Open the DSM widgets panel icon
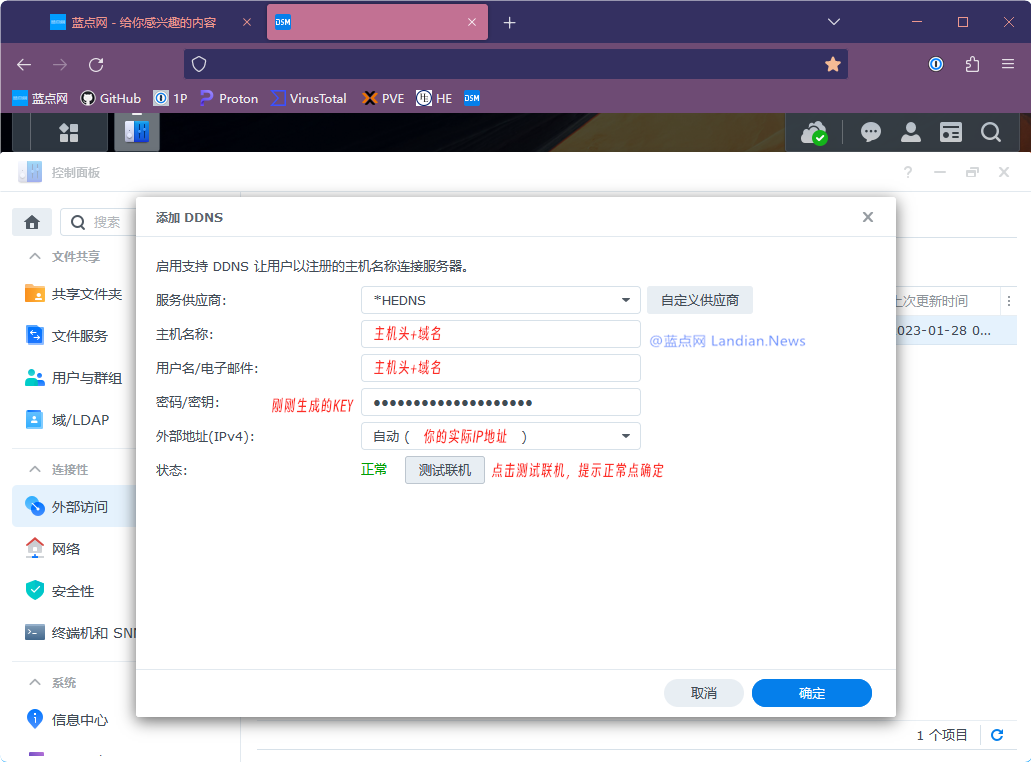Screen dimensions: 1031x762 [951, 133]
